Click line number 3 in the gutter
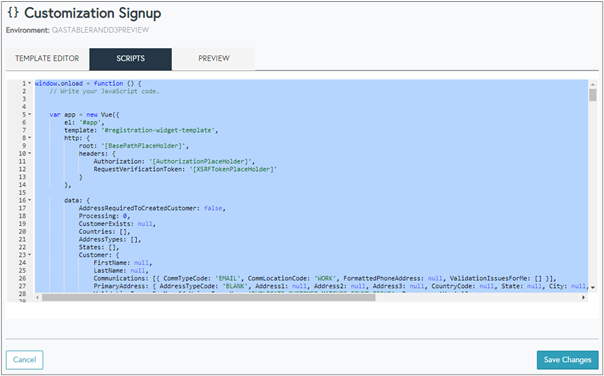Viewport: 604px width, 376px height. 24,99
